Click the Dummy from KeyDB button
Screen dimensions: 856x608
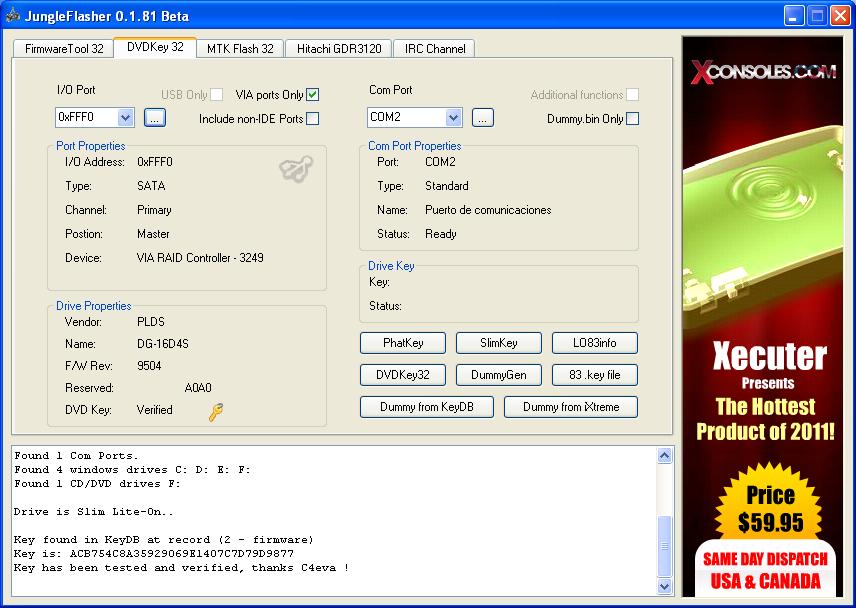427,407
